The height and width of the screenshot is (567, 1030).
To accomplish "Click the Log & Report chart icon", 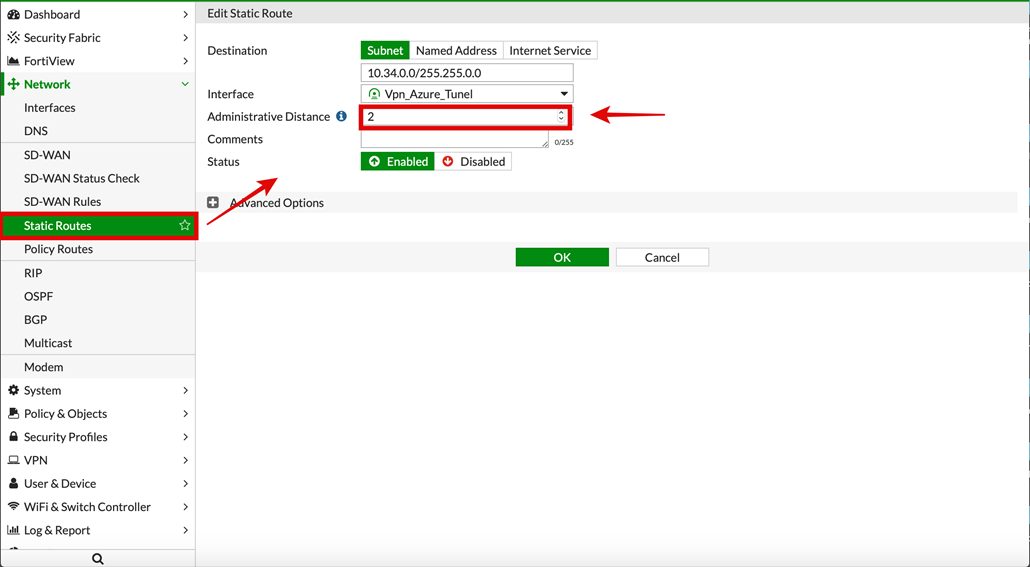I will click(x=13, y=530).
